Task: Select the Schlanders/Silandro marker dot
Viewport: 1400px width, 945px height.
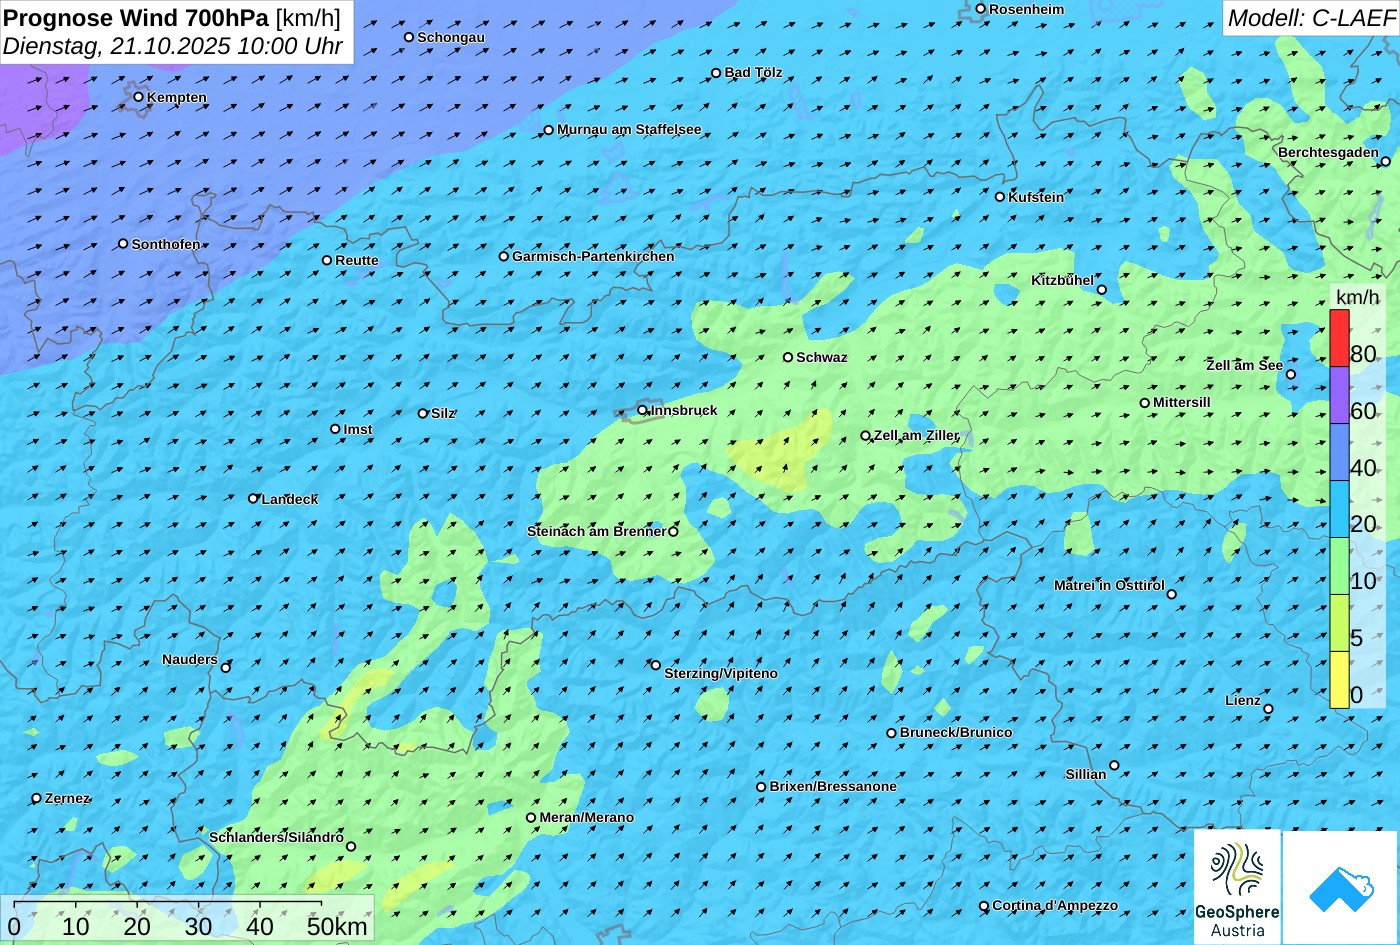Action: [350, 847]
